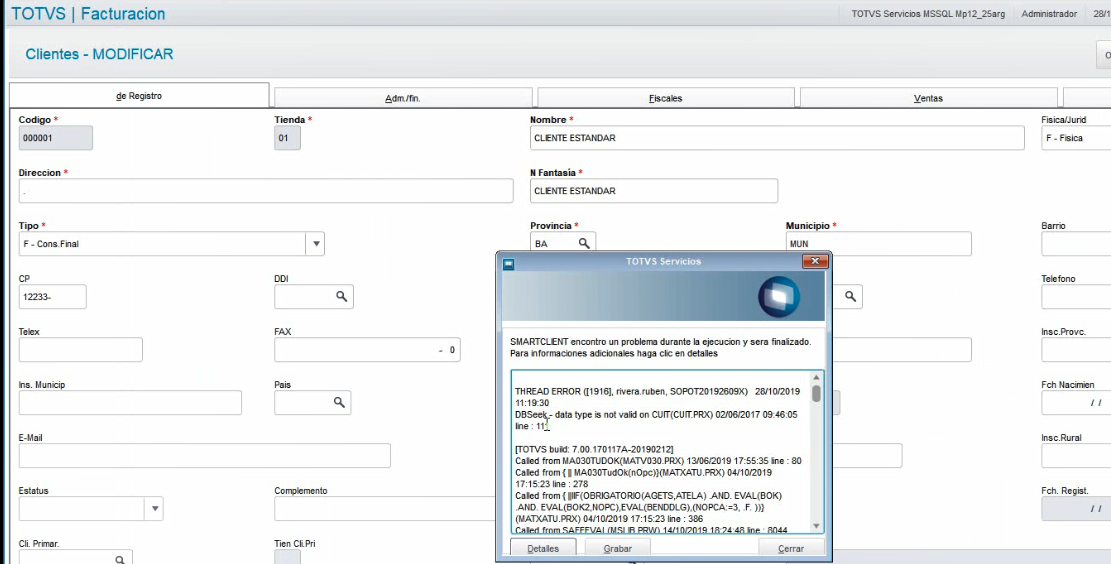
Task: Switch to the de Registro tab
Action: [139, 96]
